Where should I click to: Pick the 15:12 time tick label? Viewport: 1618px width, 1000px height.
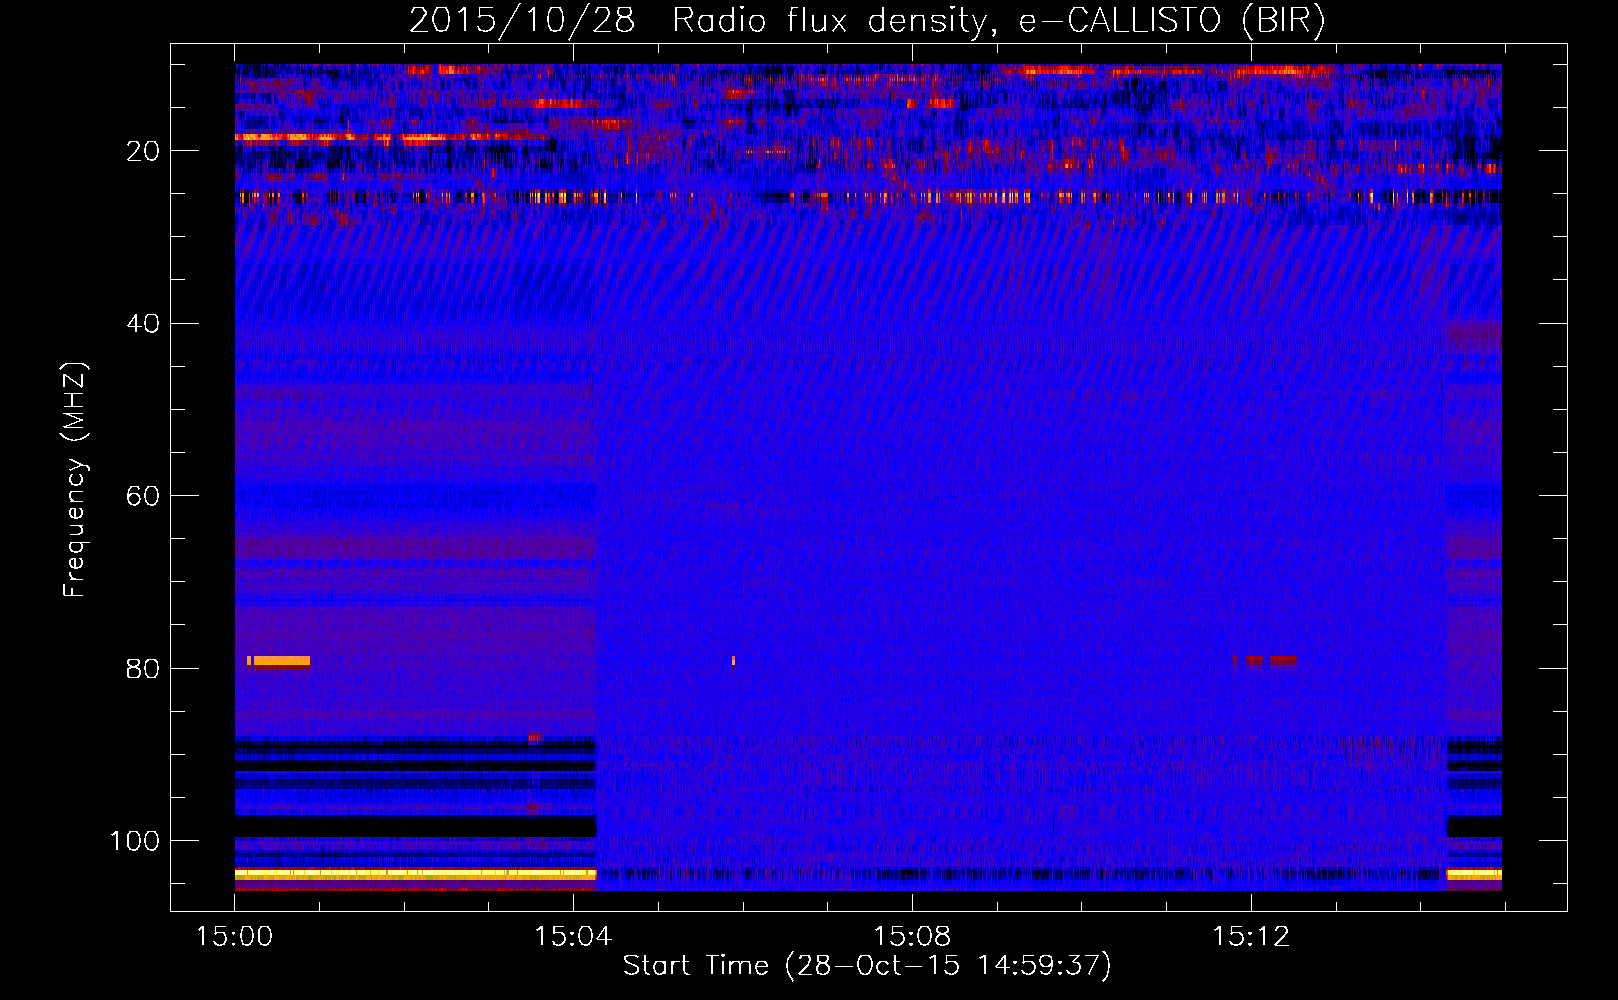1251,937
